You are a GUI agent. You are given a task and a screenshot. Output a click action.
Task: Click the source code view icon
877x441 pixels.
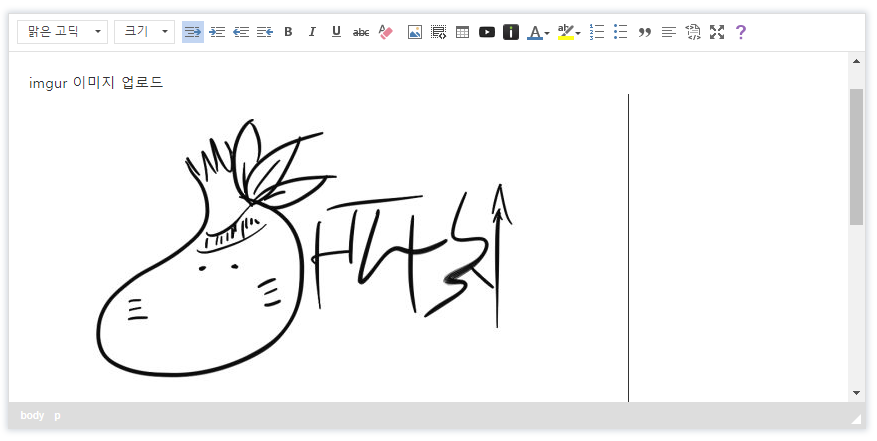[x=693, y=32]
